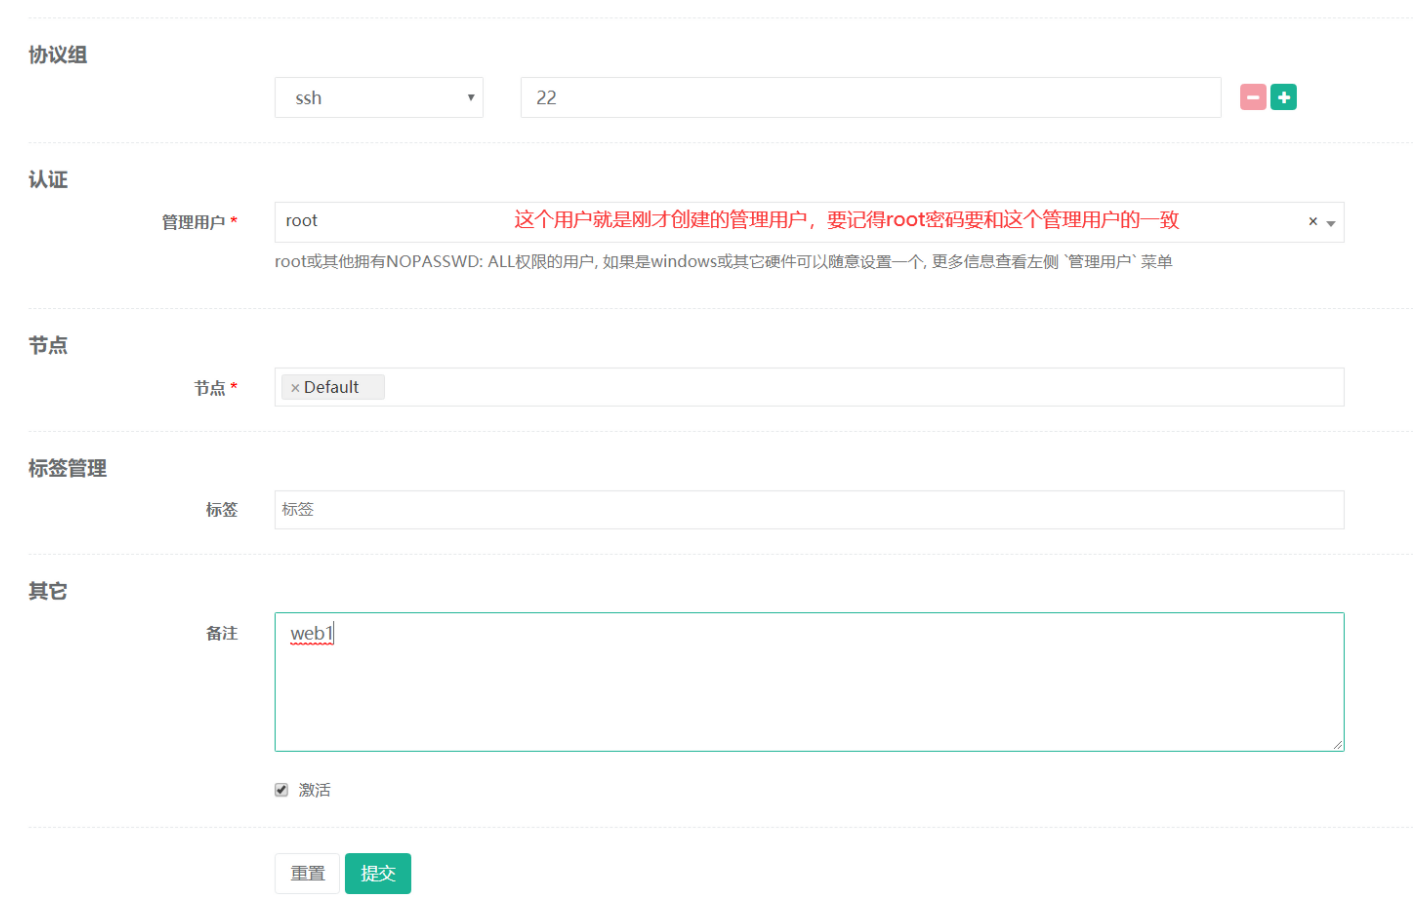Click the help text about NOPASSWD users
The image size is (1423, 908).
(x=723, y=262)
